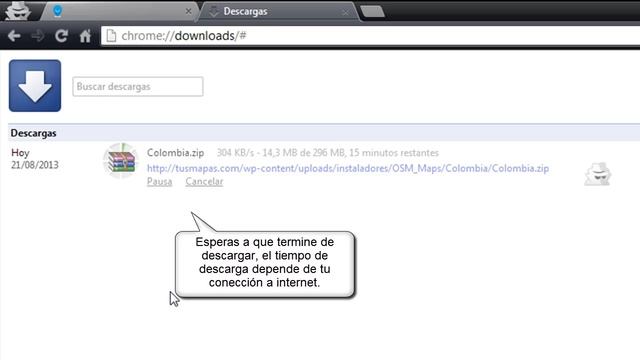This screenshot has height=360, width=640.
Task: Click the incognito spy icon in title bar
Action: pos(17,11)
